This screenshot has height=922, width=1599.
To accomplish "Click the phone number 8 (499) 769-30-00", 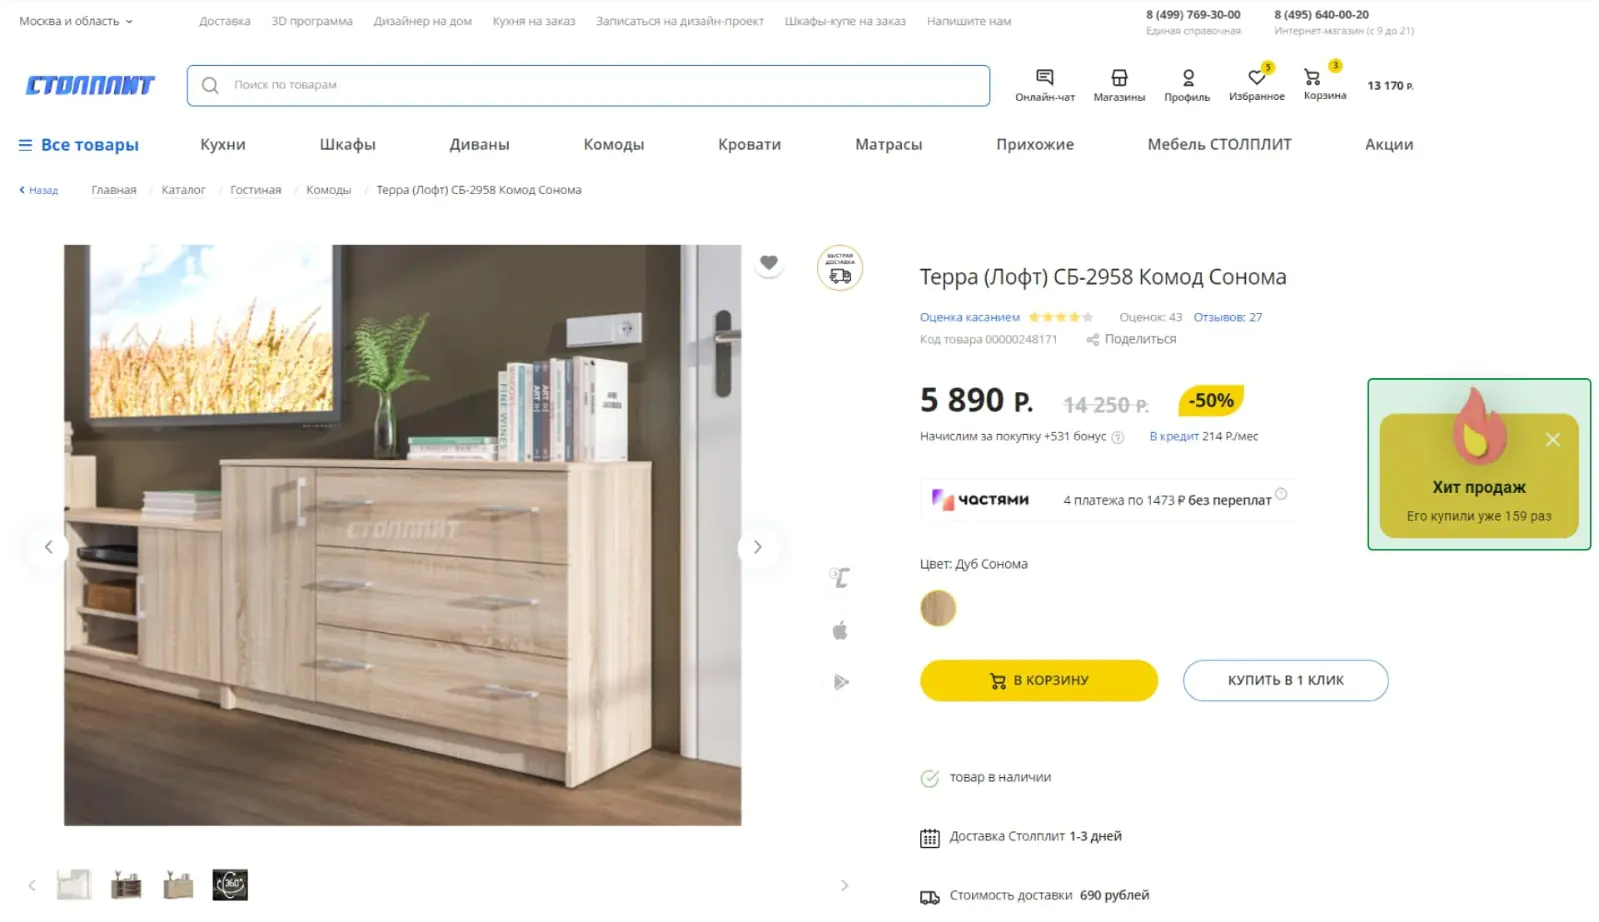I will point(1193,15).
